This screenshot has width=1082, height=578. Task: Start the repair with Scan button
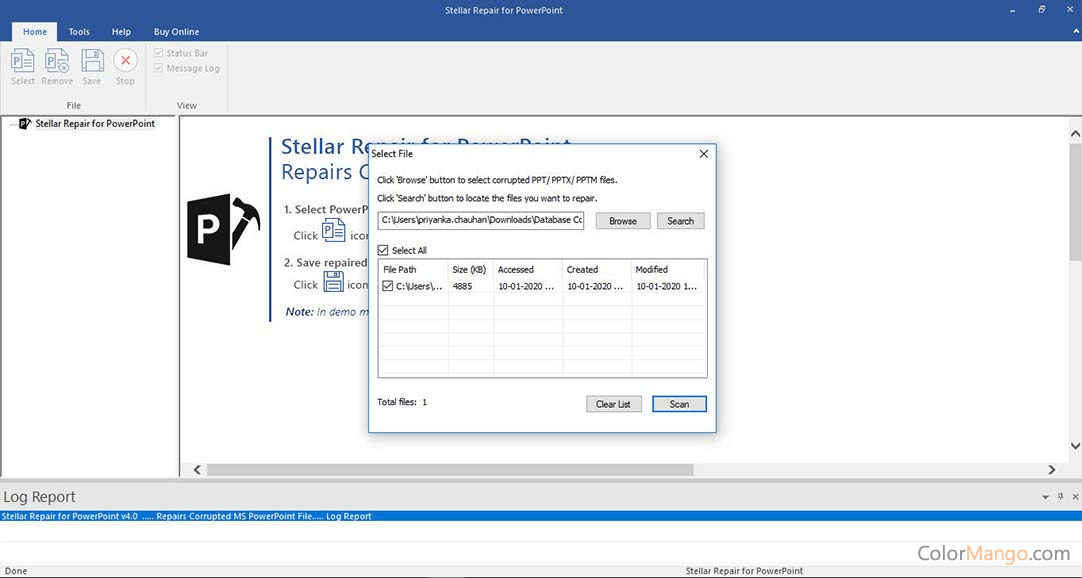679,404
